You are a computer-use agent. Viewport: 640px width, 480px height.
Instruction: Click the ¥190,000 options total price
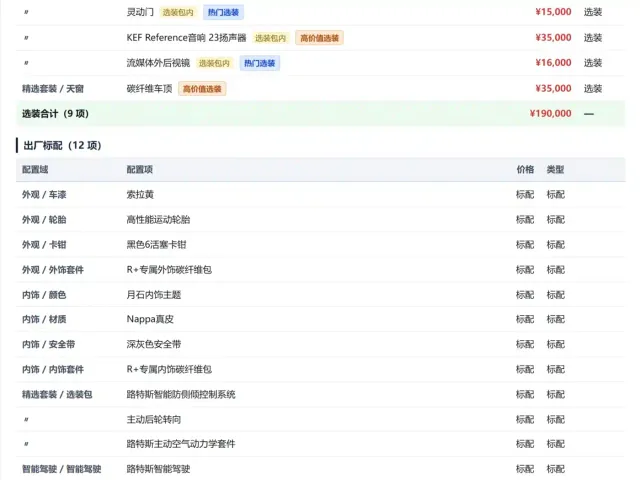coord(550,113)
